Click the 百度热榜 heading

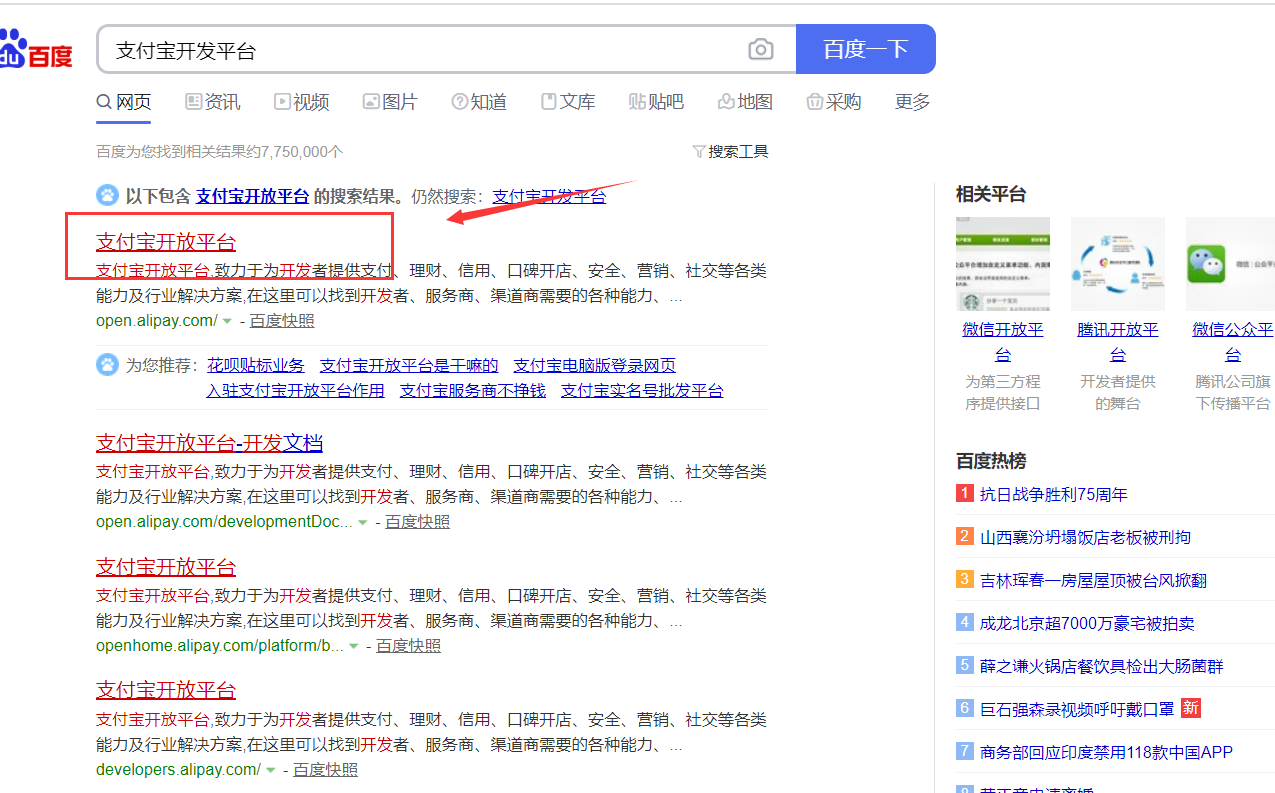[x=991, y=461]
